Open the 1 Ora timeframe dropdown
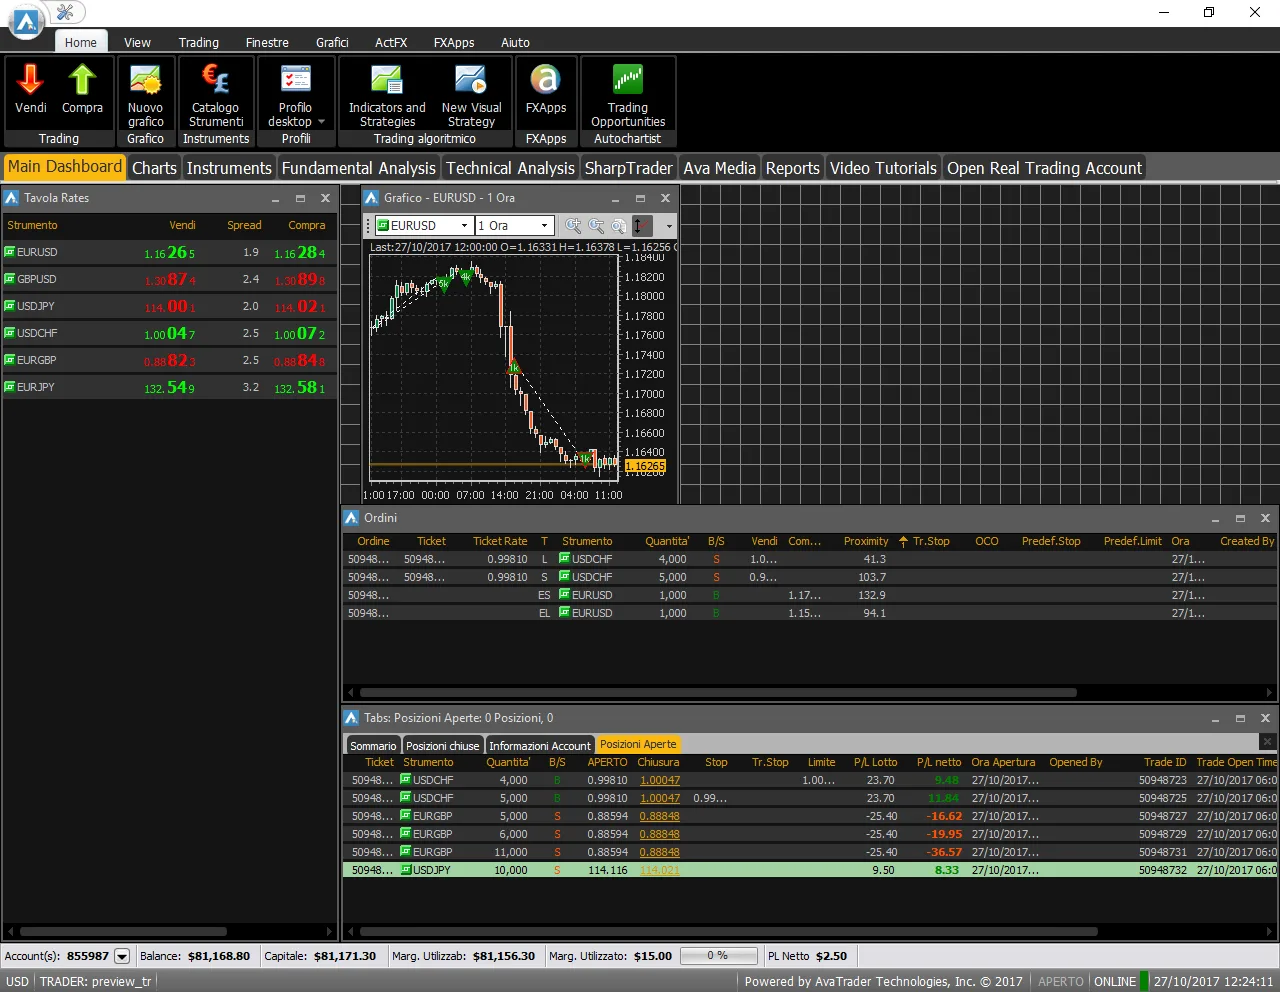This screenshot has height=992, width=1280. (x=545, y=226)
